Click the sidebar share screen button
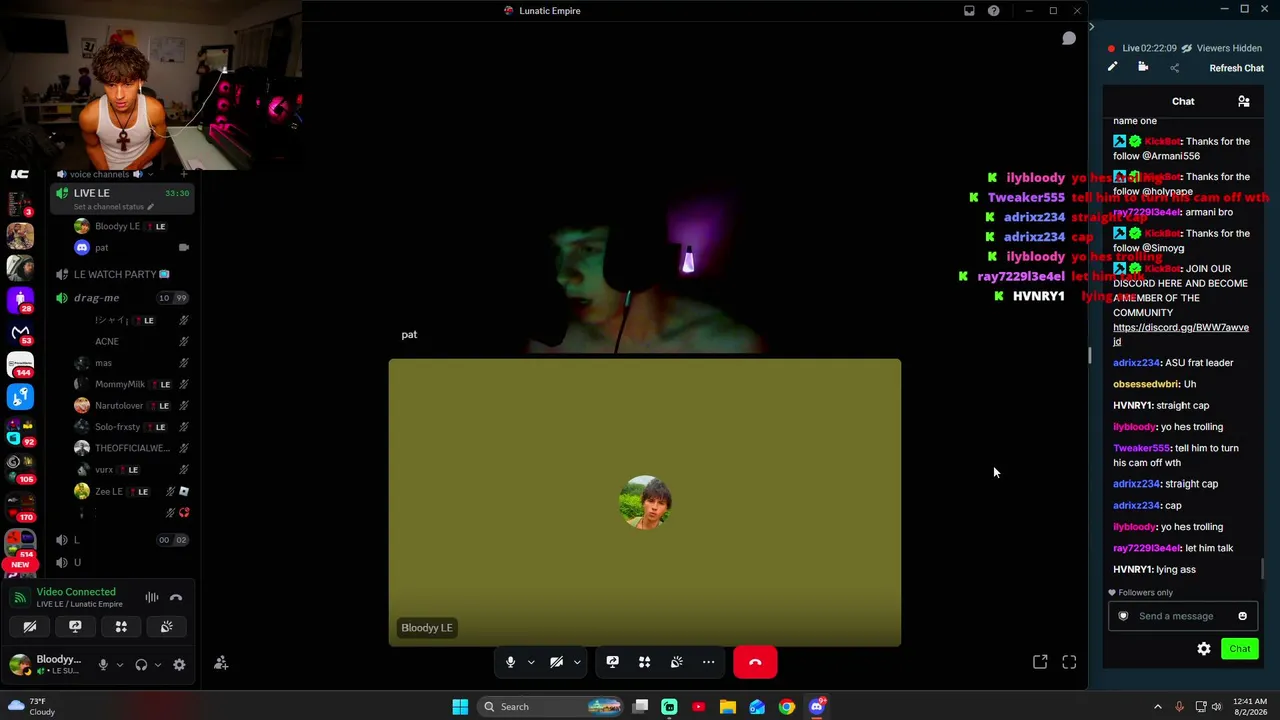Image resolution: width=1280 pixels, height=720 pixels. coord(75,627)
